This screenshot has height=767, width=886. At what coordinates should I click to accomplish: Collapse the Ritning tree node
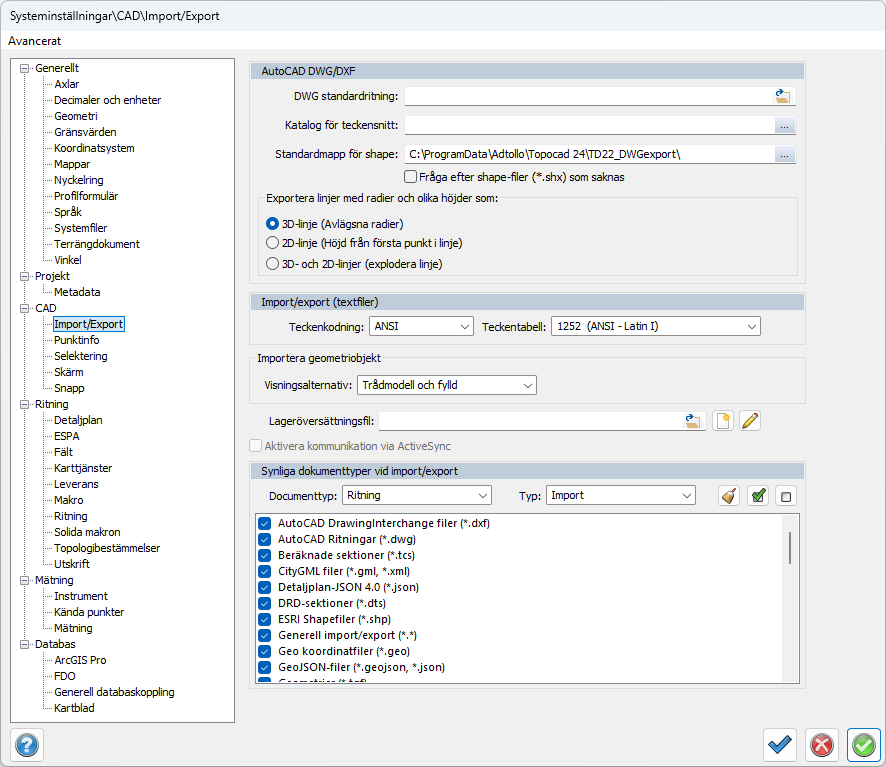click(x=25, y=404)
